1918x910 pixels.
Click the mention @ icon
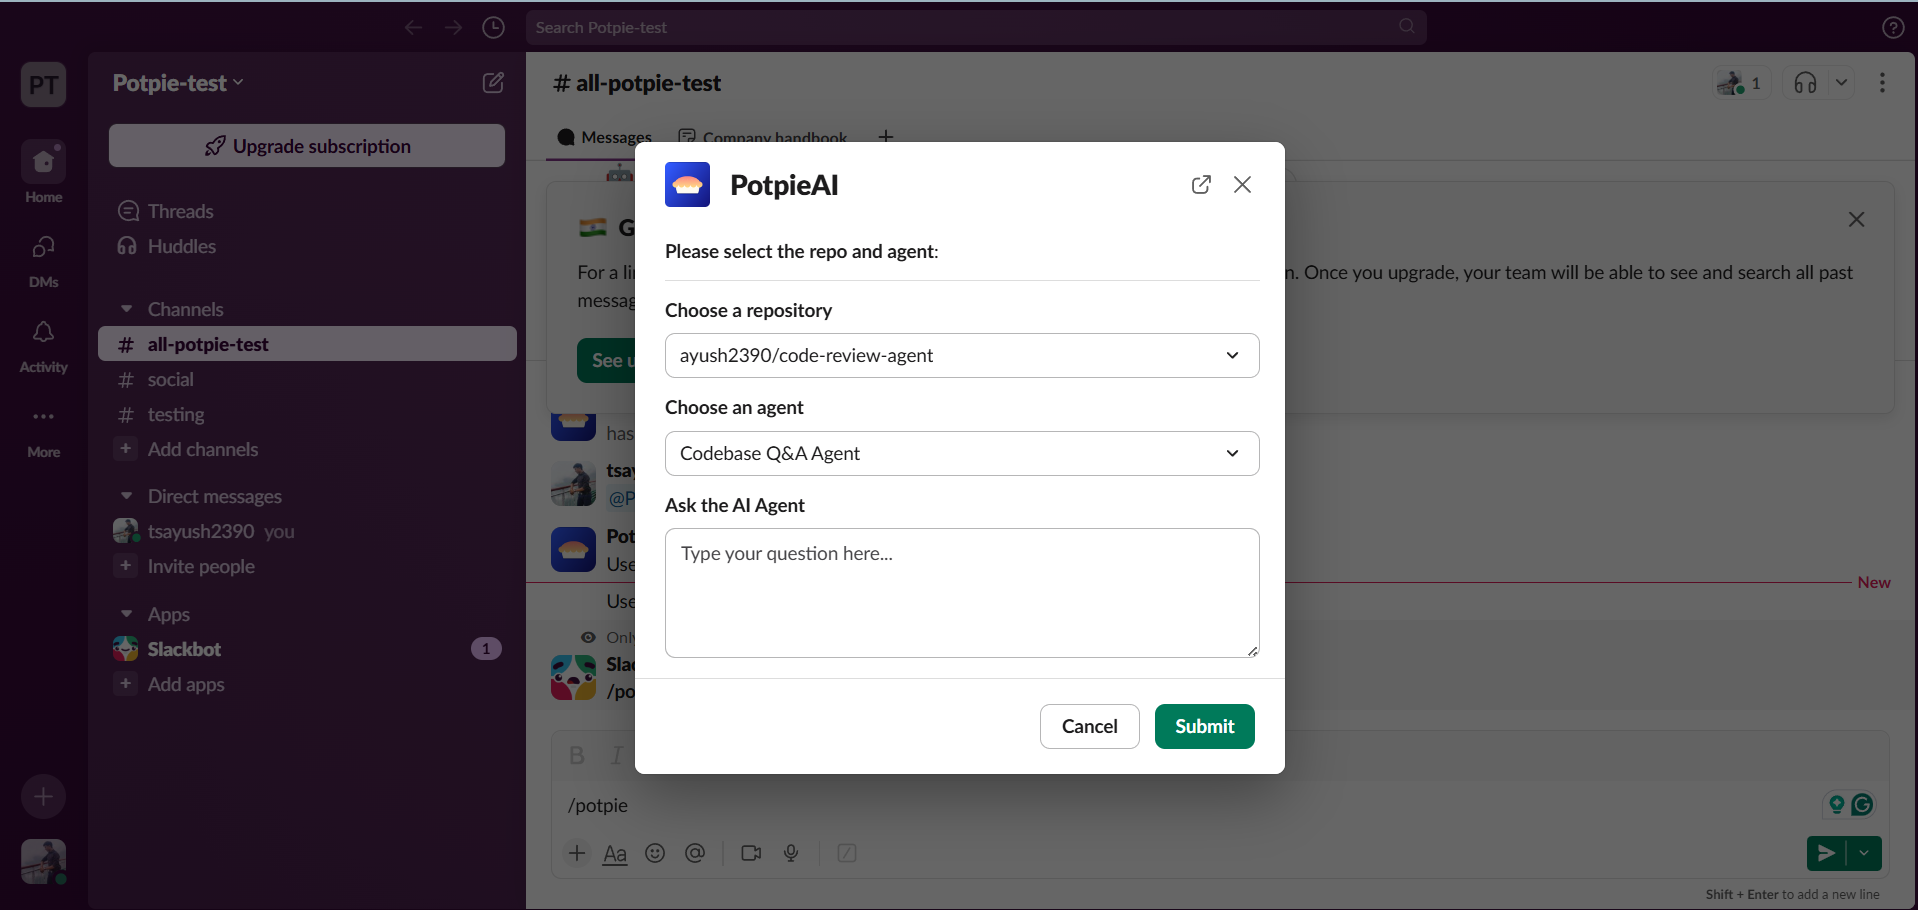(x=695, y=853)
